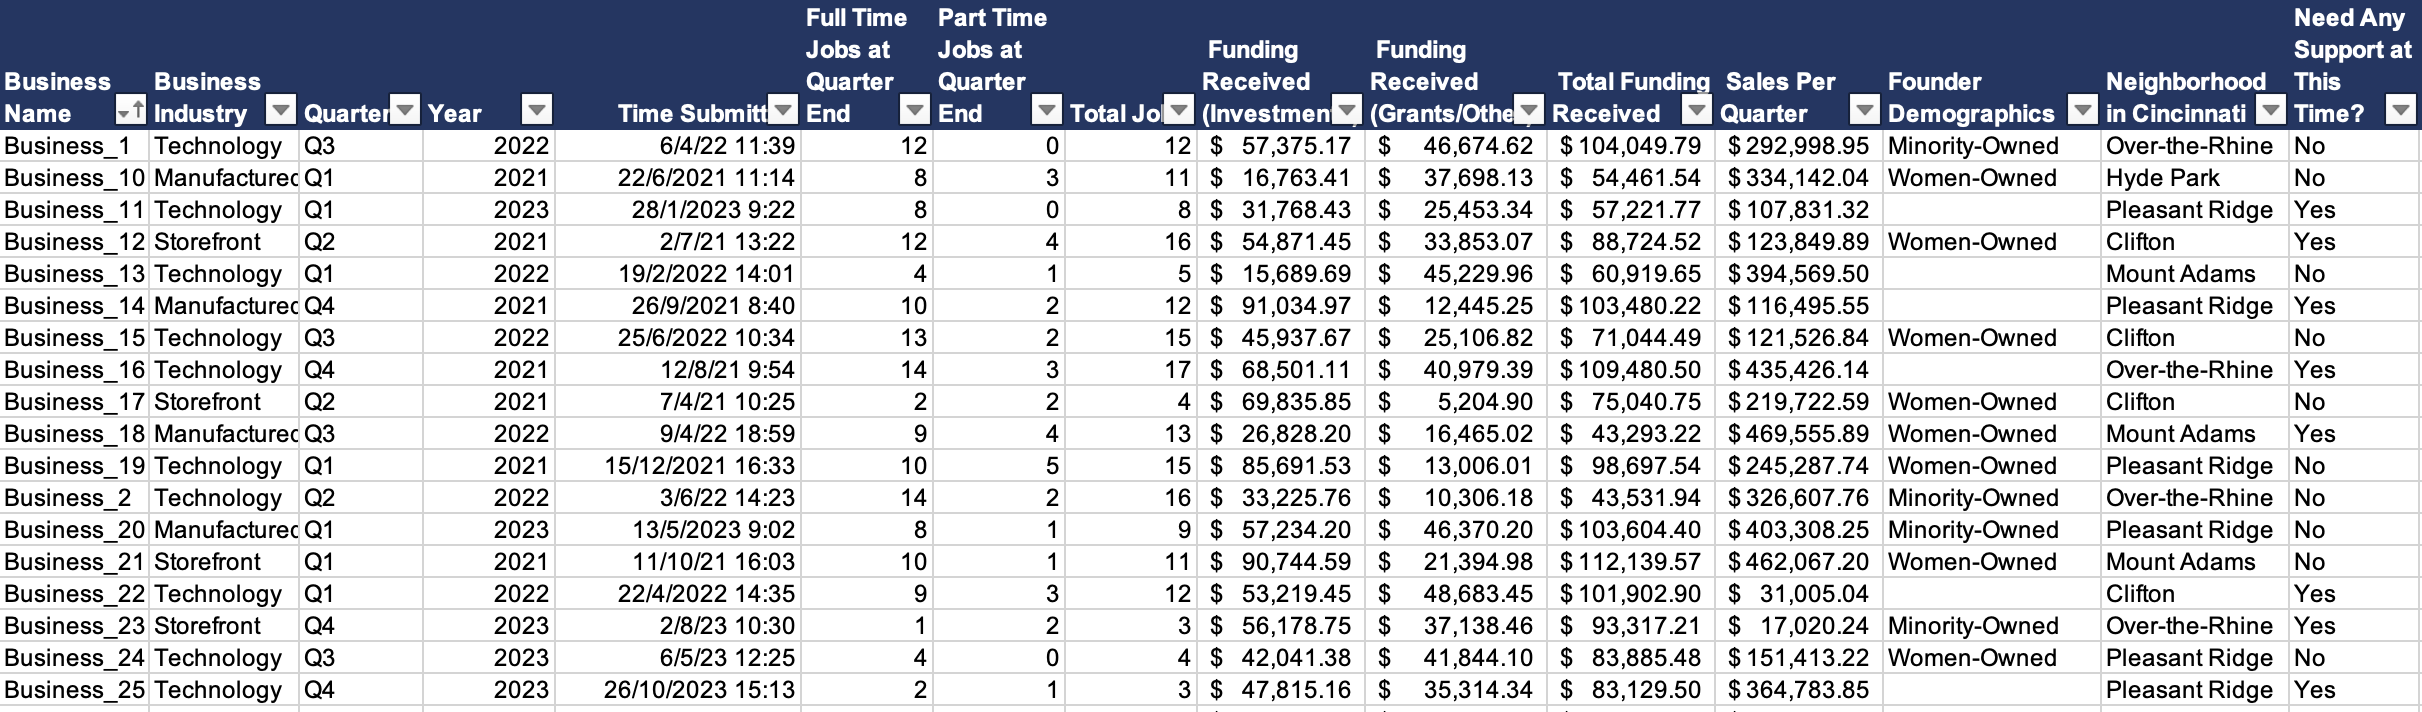Click the Hyde Park neighborhood cell
This screenshot has width=2422, height=712.
2195,178
